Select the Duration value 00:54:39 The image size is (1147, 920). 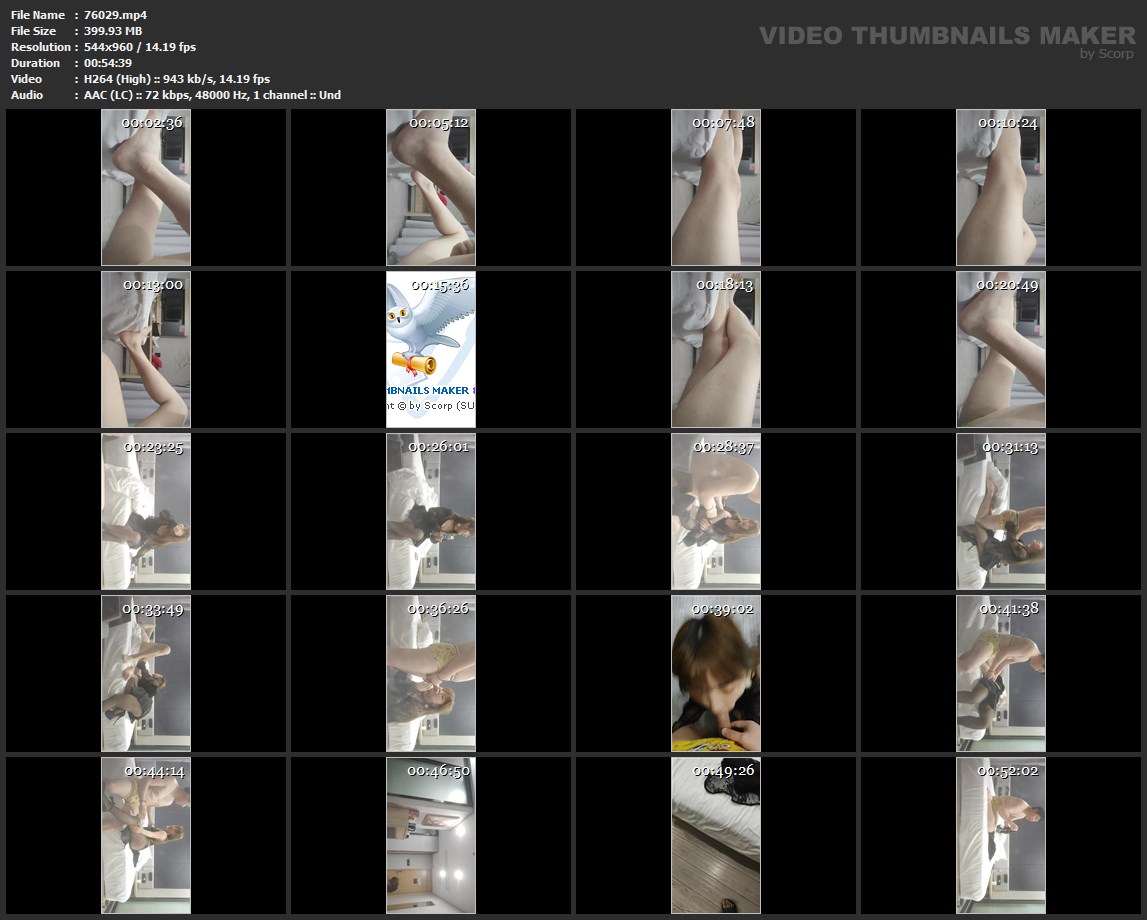pyautogui.click(x=108, y=63)
